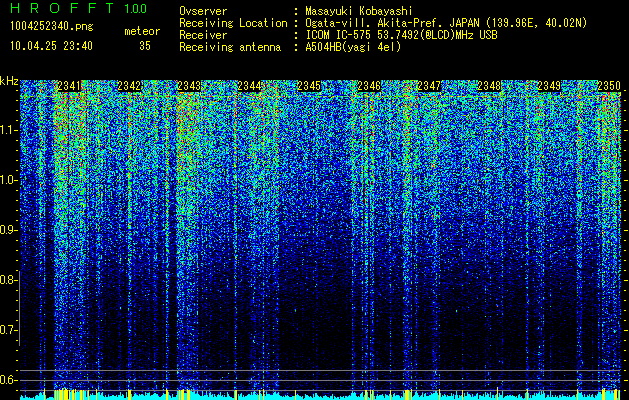Click the 2341 time marker
The image size is (629, 400).
click(69, 86)
